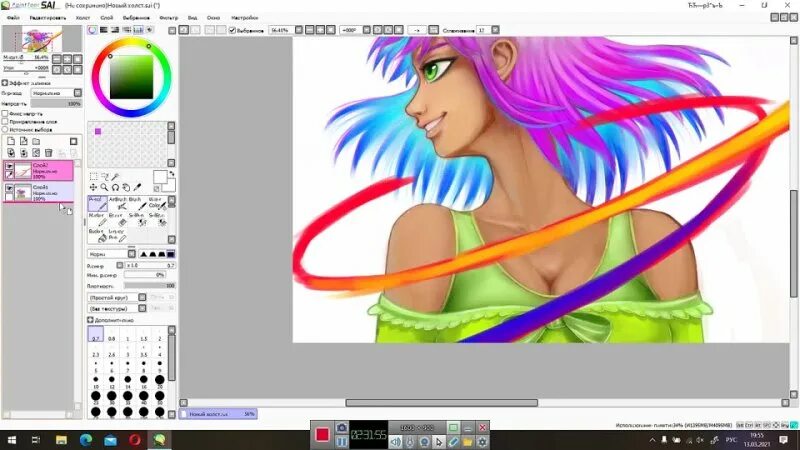Select the Hand pan tool

[126, 188]
